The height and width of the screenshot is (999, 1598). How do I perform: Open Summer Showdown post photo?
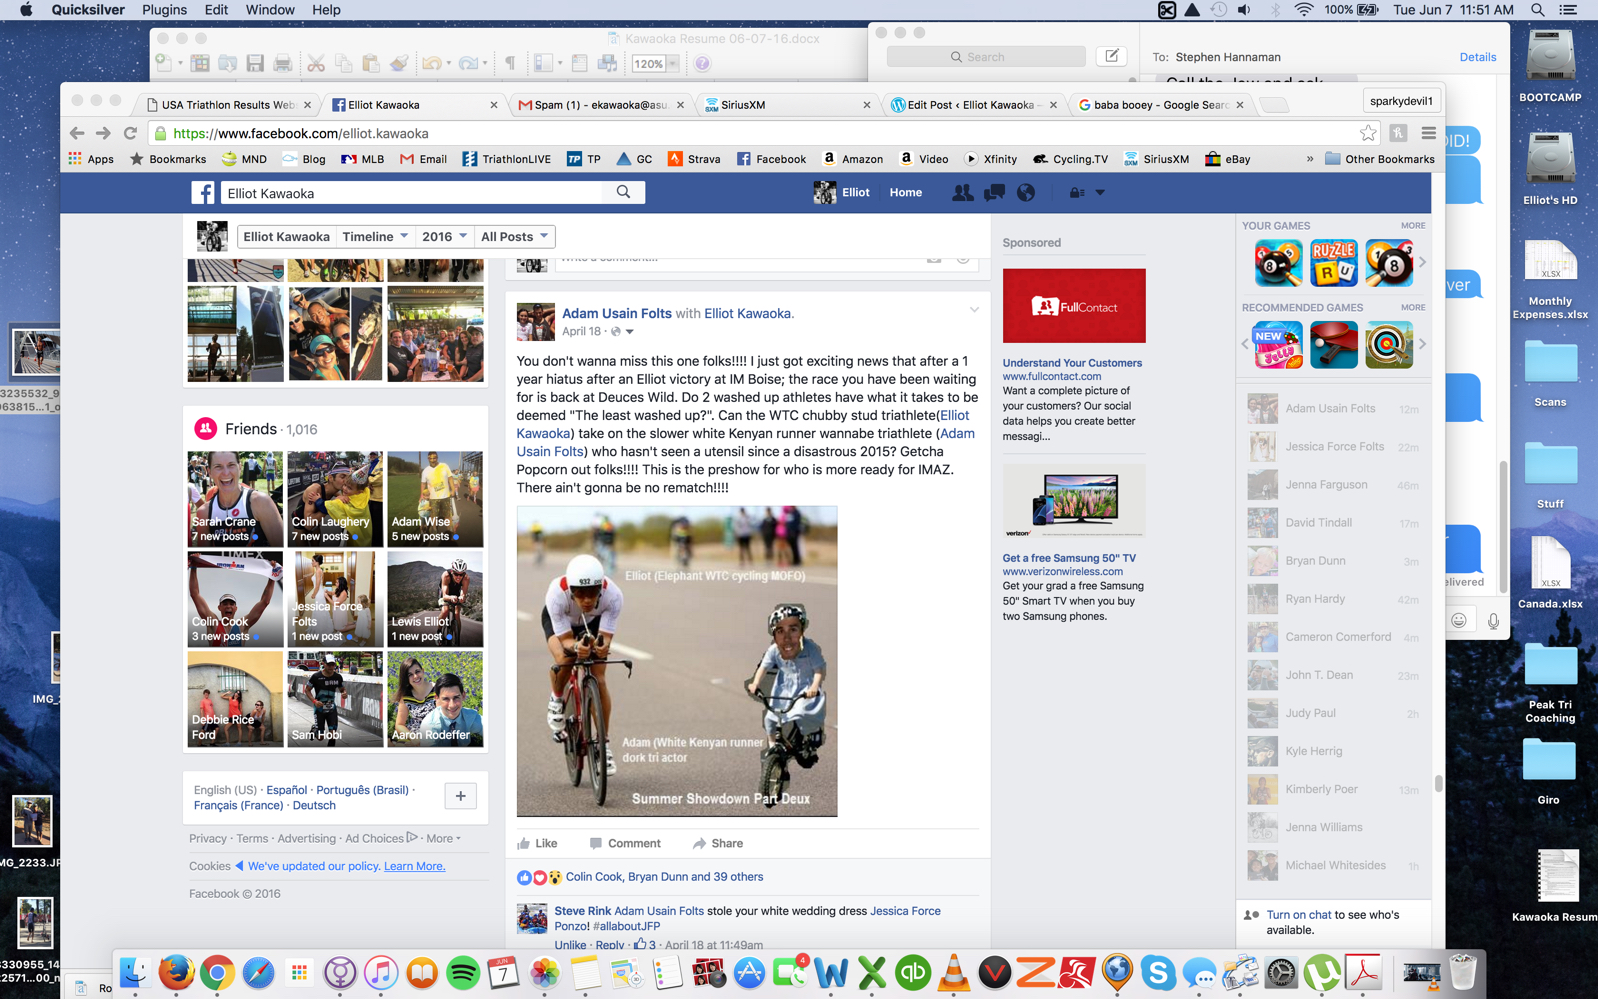coord(677,661)
